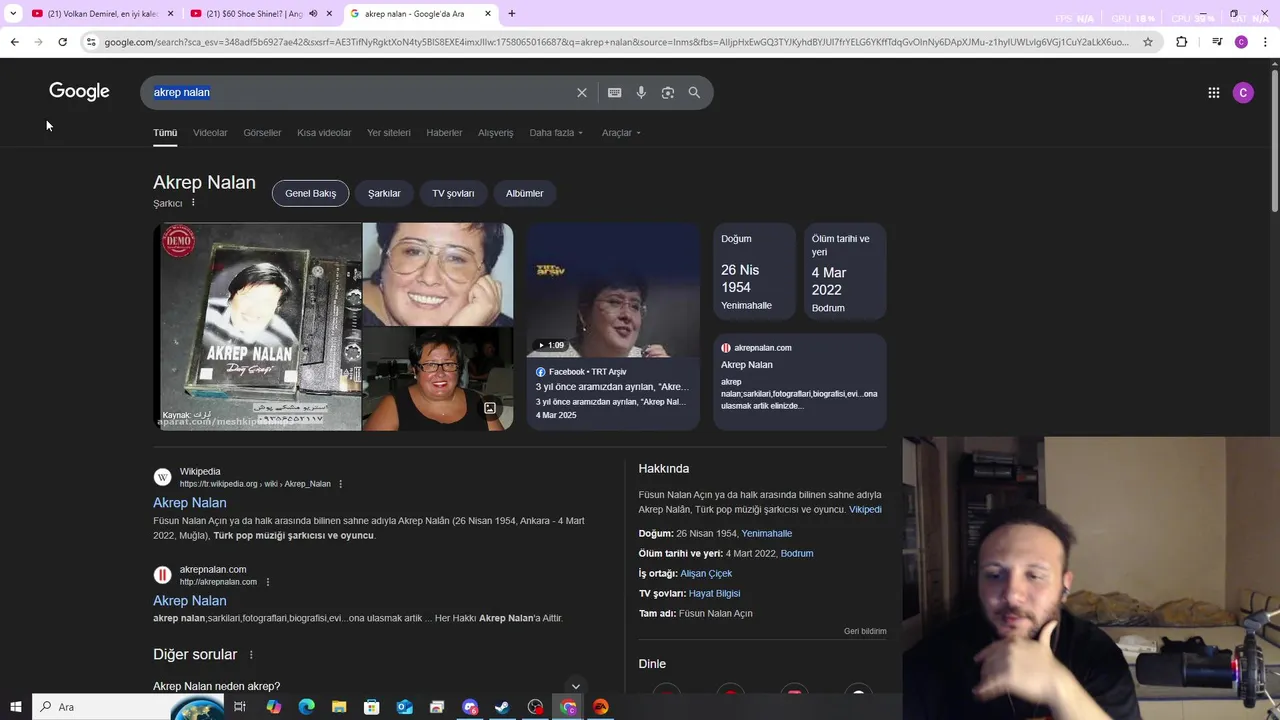This screenshot has height=720, width=1280.
Task: Open the akrepnalan.com Akrep Nalan result
Action: click(190, 601)
